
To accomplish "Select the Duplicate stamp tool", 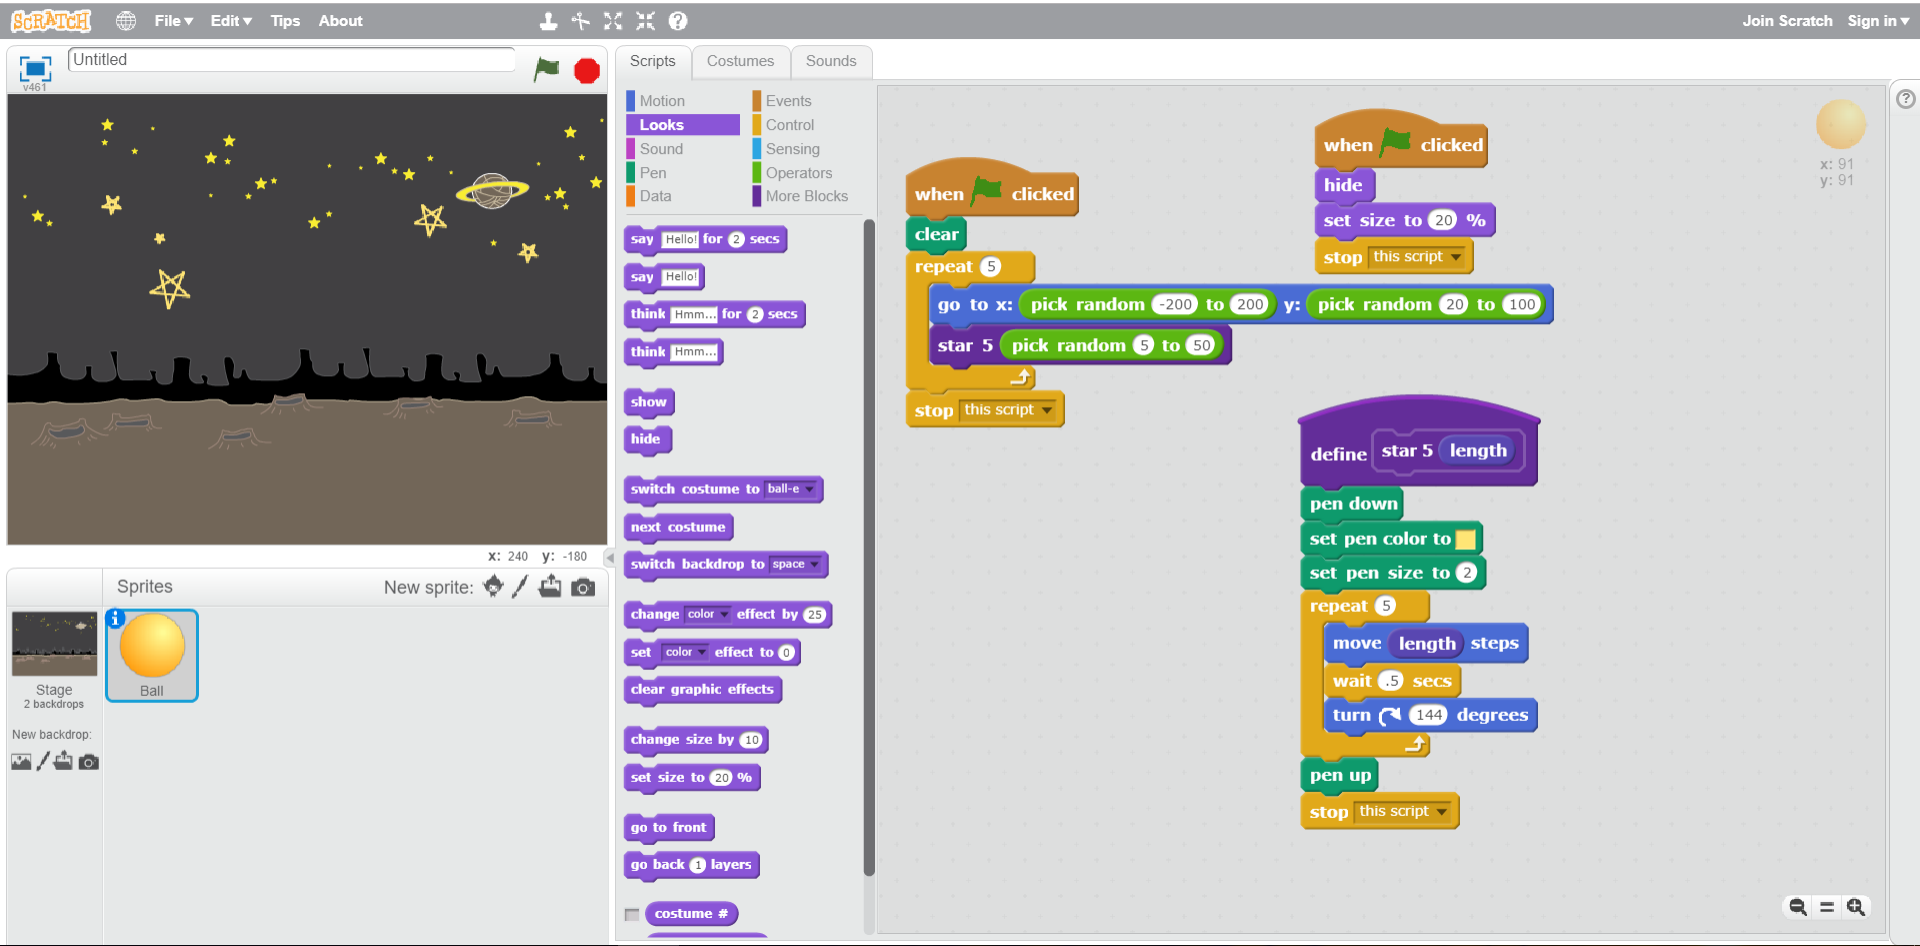I will point(548,21).
